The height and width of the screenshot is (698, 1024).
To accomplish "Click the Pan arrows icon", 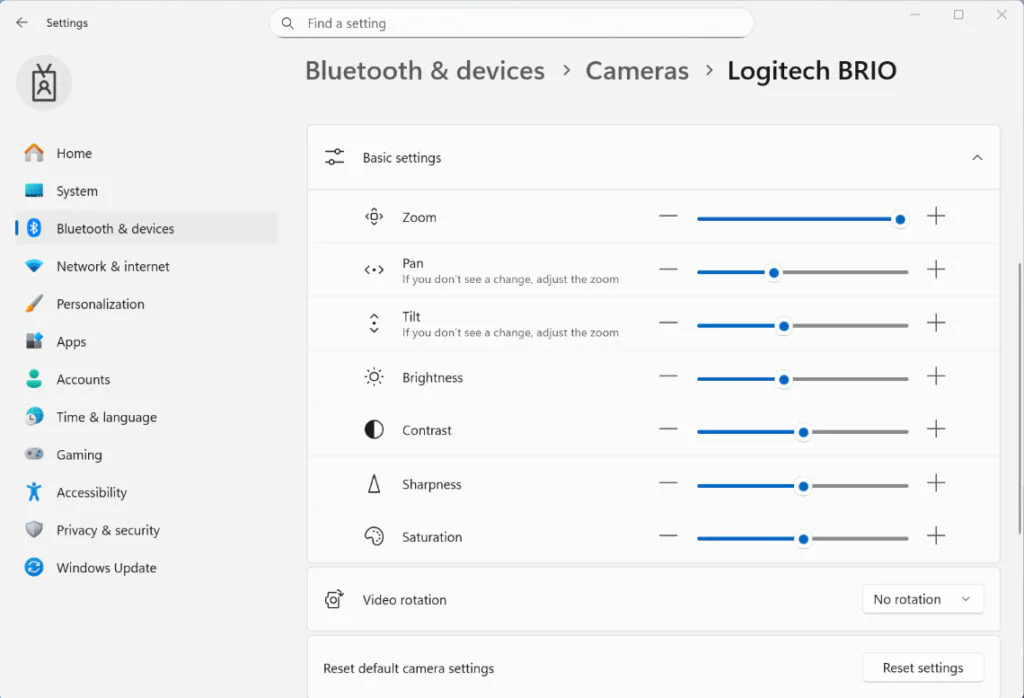I will click(374, 269).
